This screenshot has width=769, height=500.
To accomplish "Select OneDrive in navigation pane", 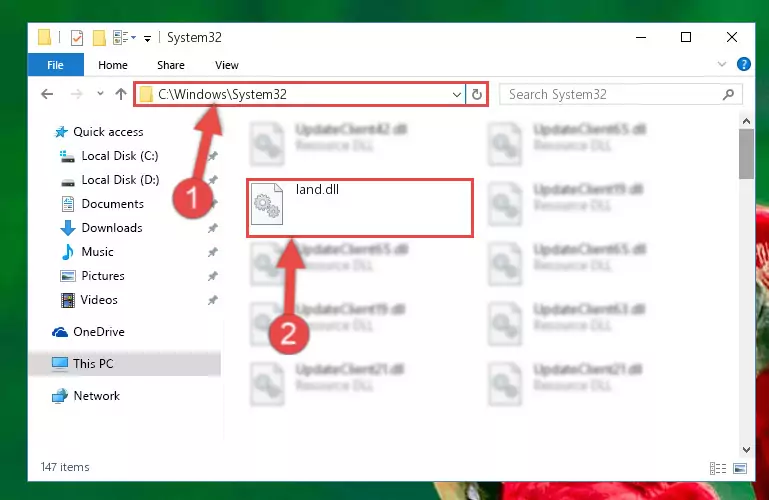I will (98, 332).
